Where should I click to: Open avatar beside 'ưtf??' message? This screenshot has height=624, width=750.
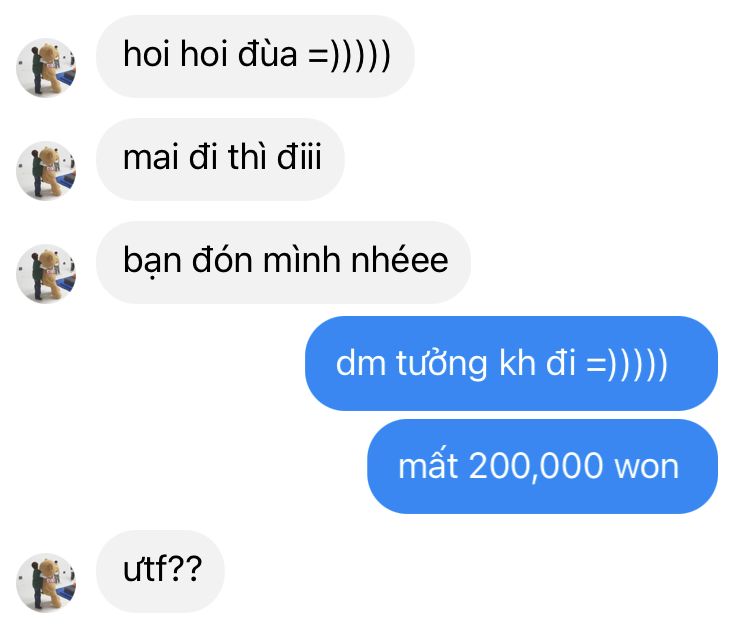[x=46, y=583]
